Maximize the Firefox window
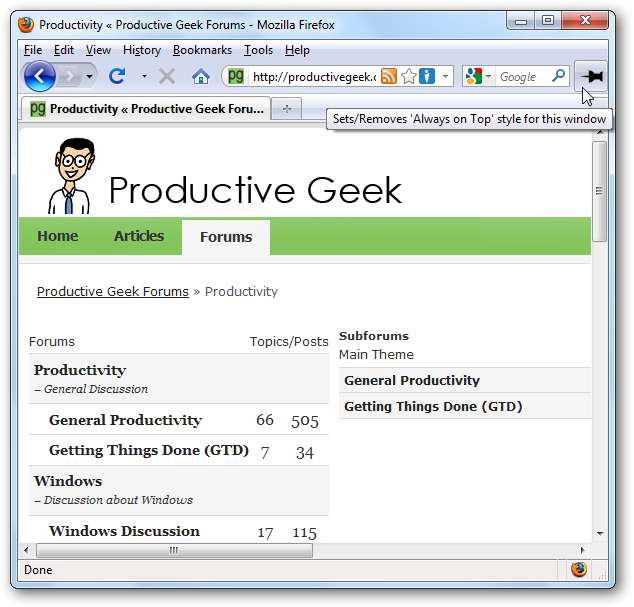The height and width of the screenshot is (607, 634). coord(548,20)
